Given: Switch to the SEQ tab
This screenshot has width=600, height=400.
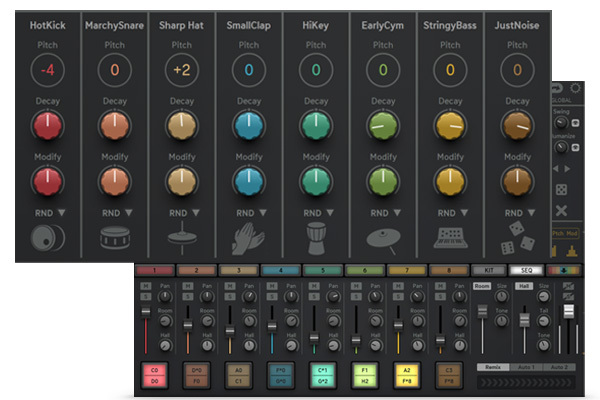Looking at the screenshot, I should coord(526,271).
